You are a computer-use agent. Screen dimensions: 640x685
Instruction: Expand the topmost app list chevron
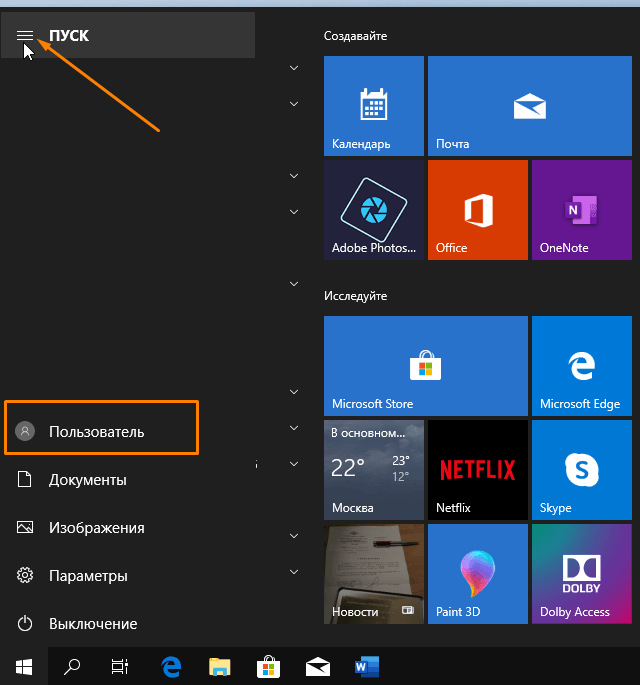[294, 68]
